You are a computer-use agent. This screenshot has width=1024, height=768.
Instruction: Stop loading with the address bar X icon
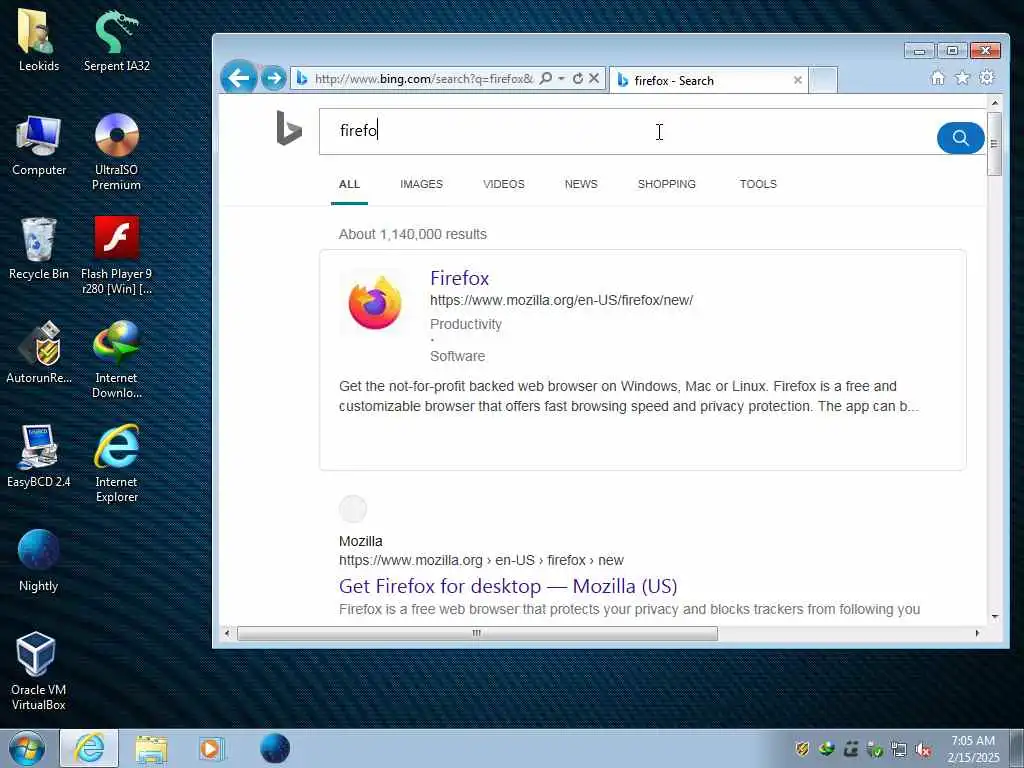pos(594,78)
